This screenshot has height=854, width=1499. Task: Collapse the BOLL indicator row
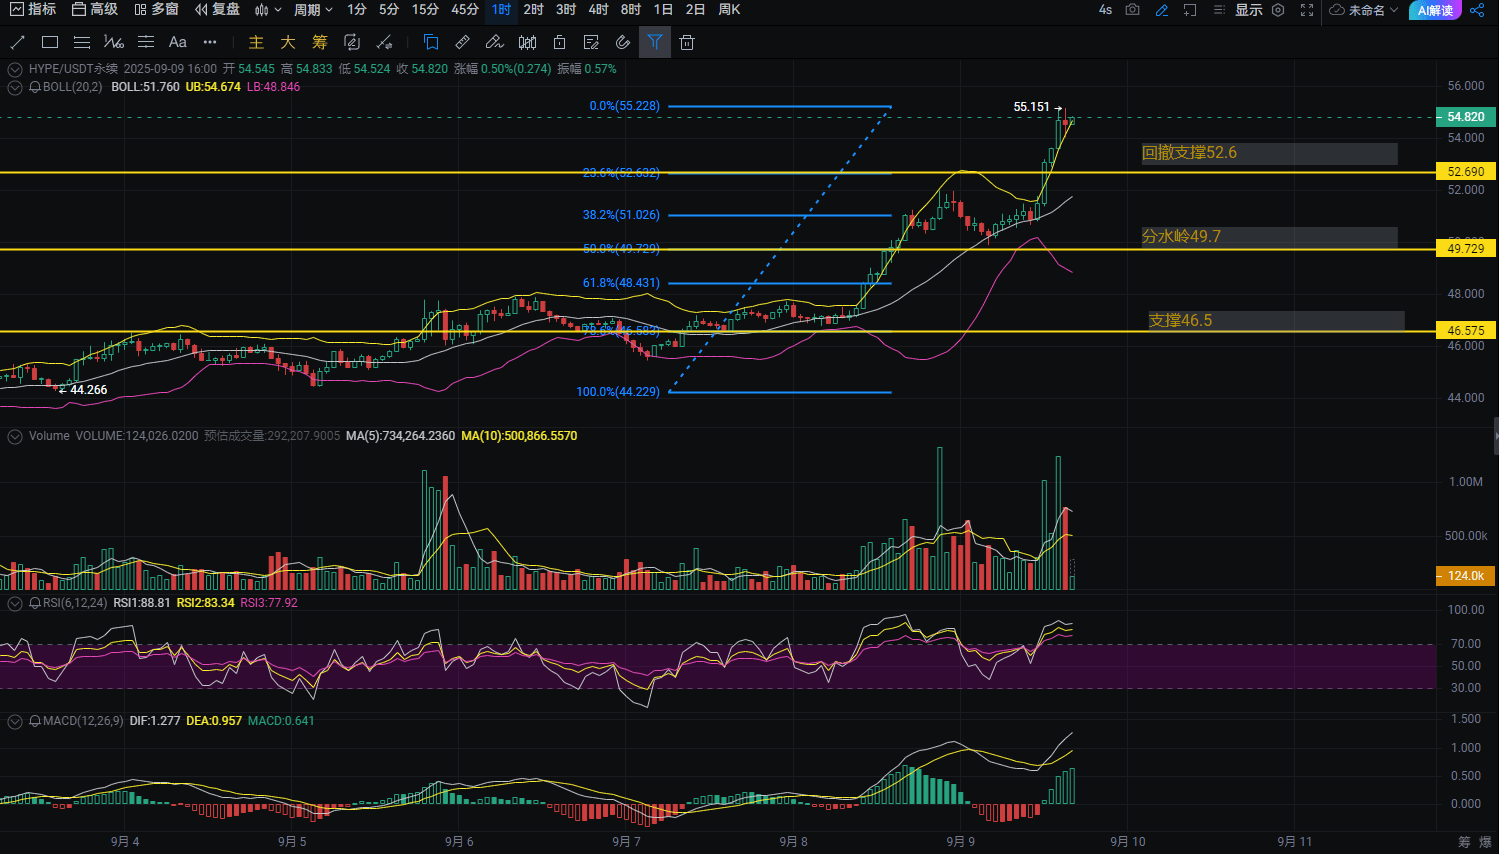coord(14,86)
